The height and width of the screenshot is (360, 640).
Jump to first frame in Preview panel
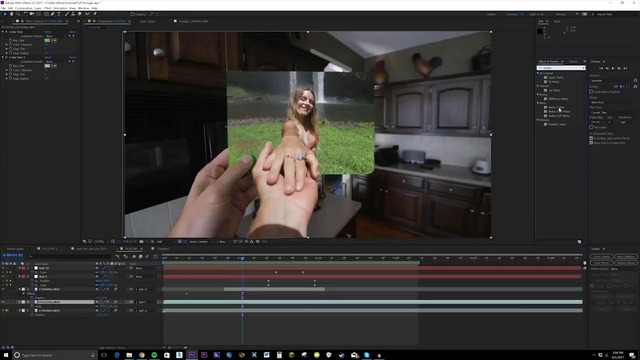(x=601, y=68)
